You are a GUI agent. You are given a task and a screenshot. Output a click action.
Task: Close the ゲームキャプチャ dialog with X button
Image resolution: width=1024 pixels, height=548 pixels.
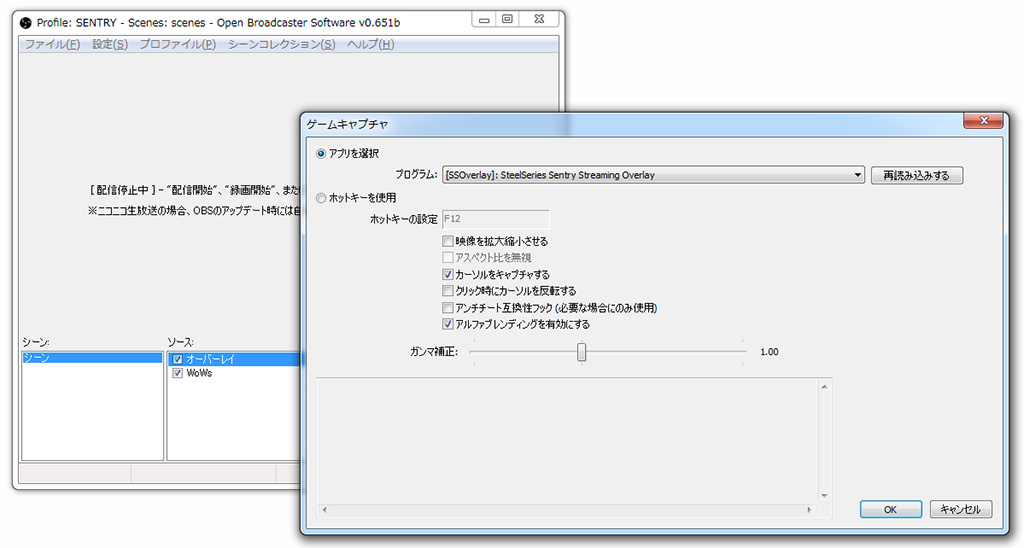[983, 121]
